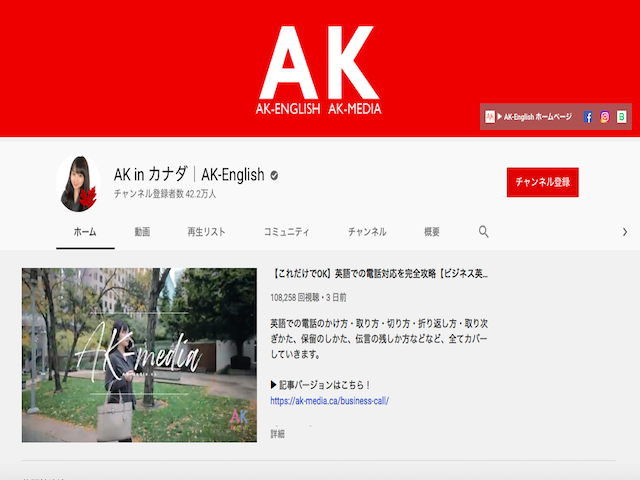640x480 pixels.
Task: Click the AK-ENGLISH AK-MEDIA banner logo
Action: tap(319, 70)
